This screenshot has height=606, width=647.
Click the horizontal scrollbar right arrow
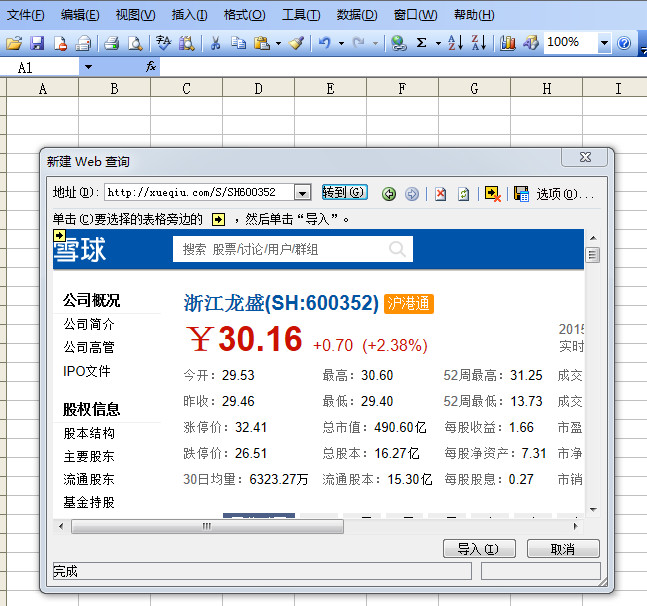[576, 526]
